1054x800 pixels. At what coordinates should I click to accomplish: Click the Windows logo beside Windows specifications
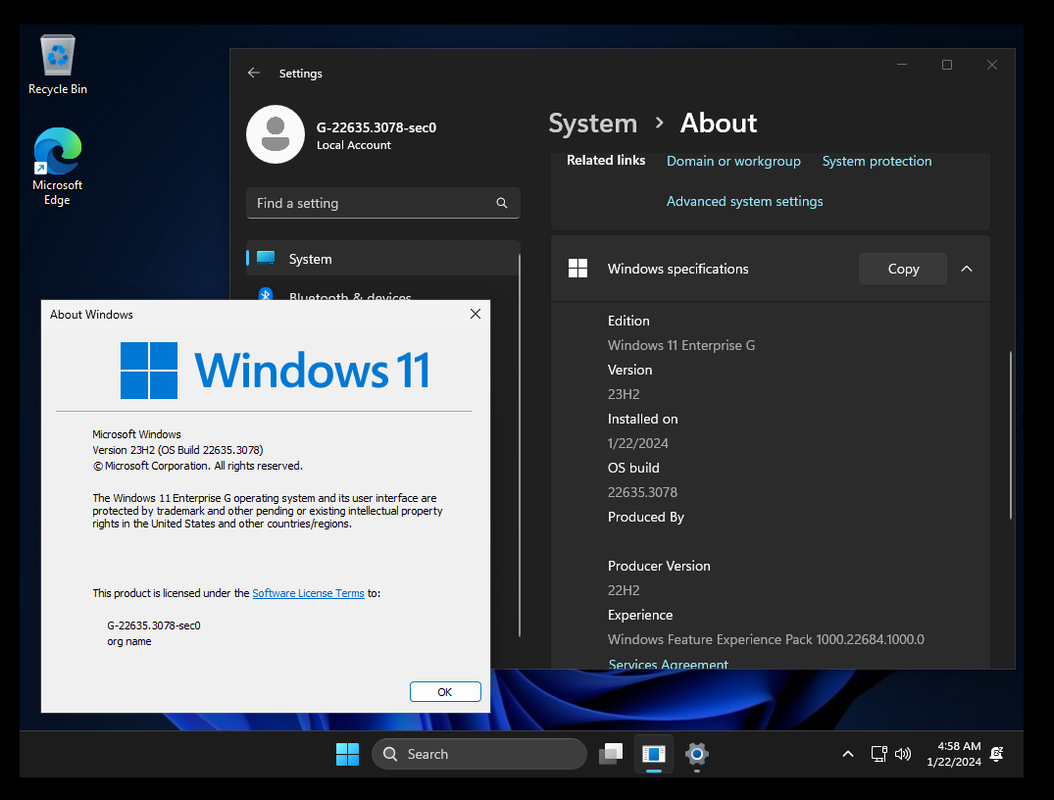coord(578,268)
